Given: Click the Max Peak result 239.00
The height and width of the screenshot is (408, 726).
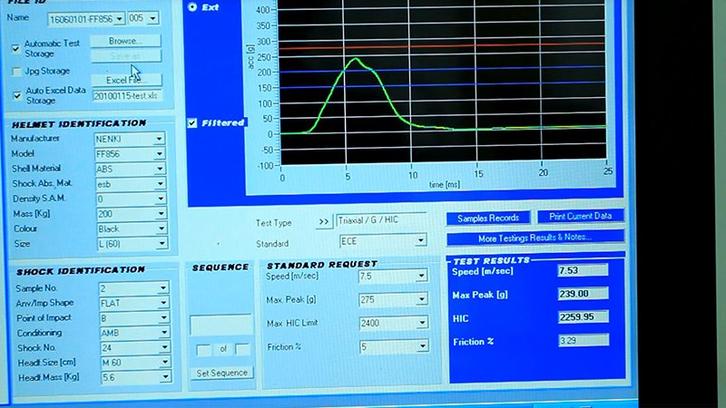Looking at the screenshot, I should 583,294.
